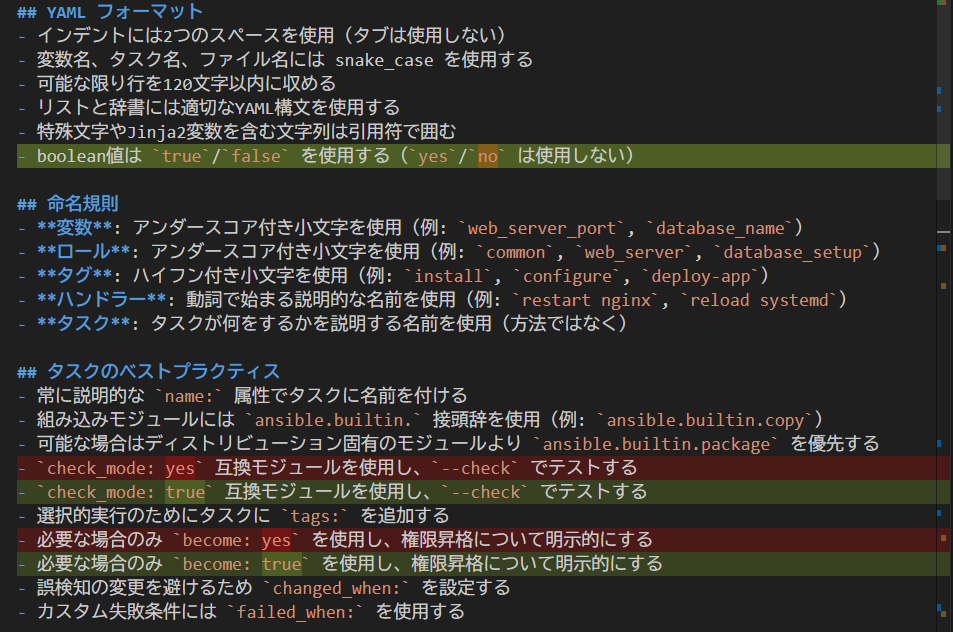
Task: Click the '**ロール**' bold label
Action: [x=84, y=252]
